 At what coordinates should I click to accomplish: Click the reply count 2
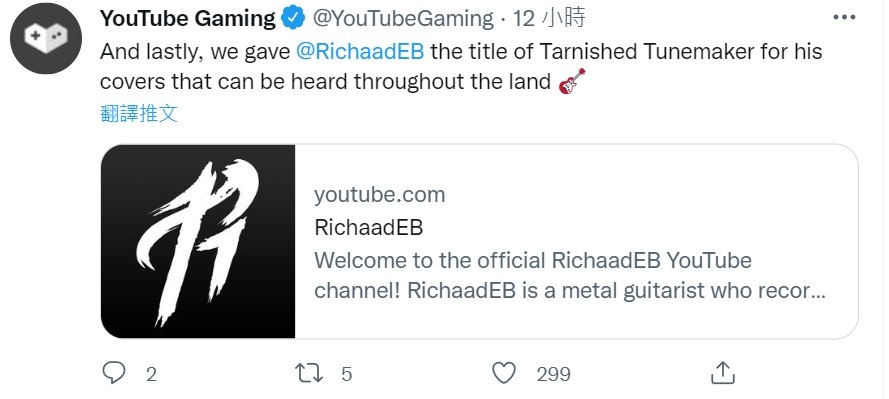click(151, 374)
